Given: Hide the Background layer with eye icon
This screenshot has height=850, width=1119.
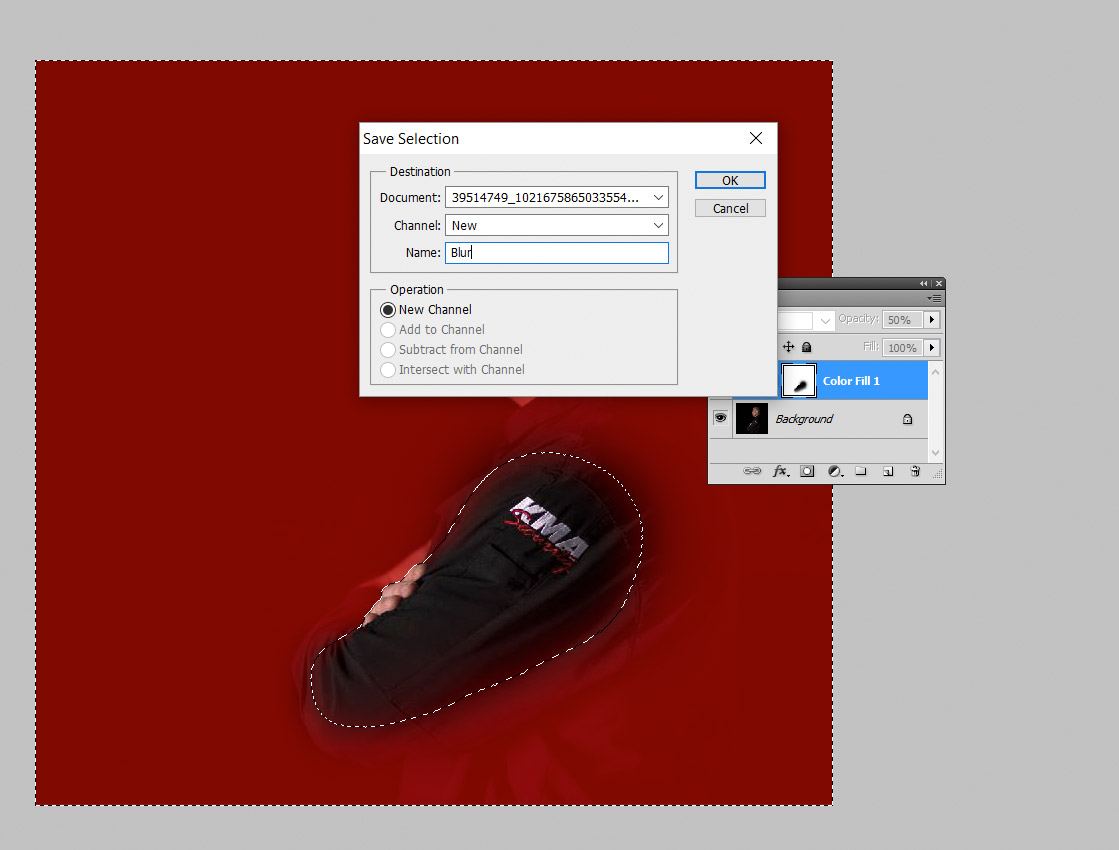Looking at the screenshot, I should click(720, 418).
